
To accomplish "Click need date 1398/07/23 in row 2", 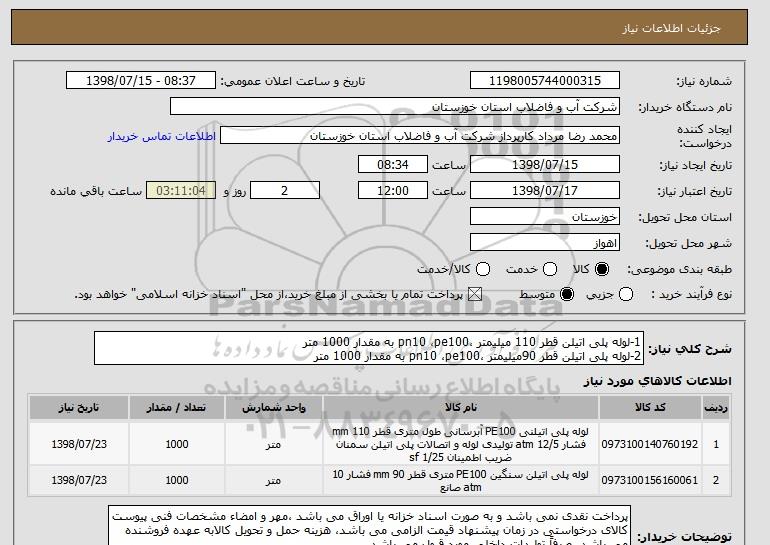I will point(79,480).
